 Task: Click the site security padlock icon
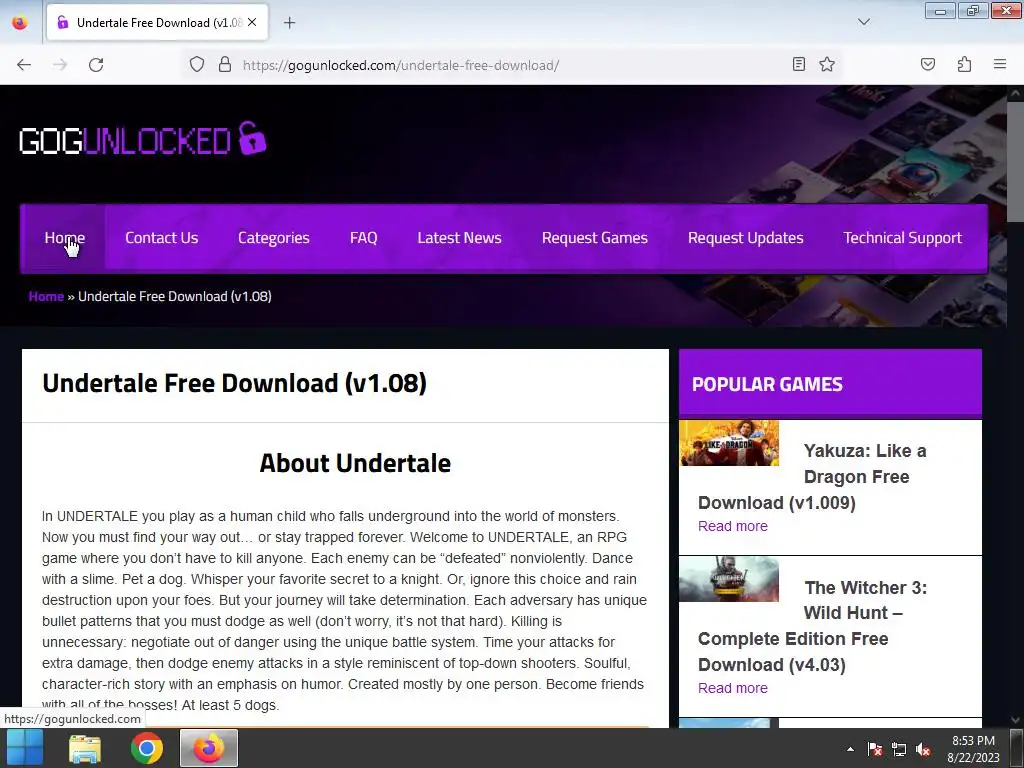(x=225, y=64)
